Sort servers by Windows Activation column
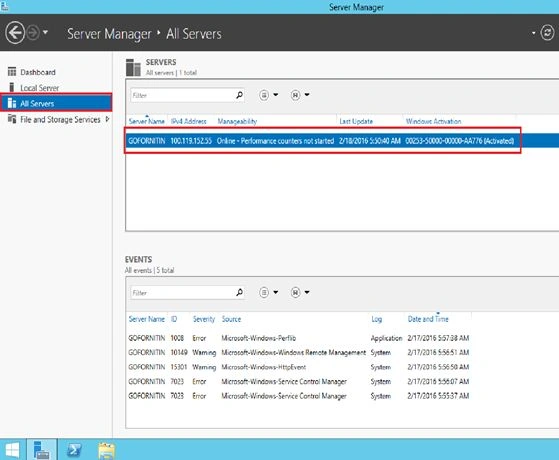The image size is (559, 460). (434, 121)
